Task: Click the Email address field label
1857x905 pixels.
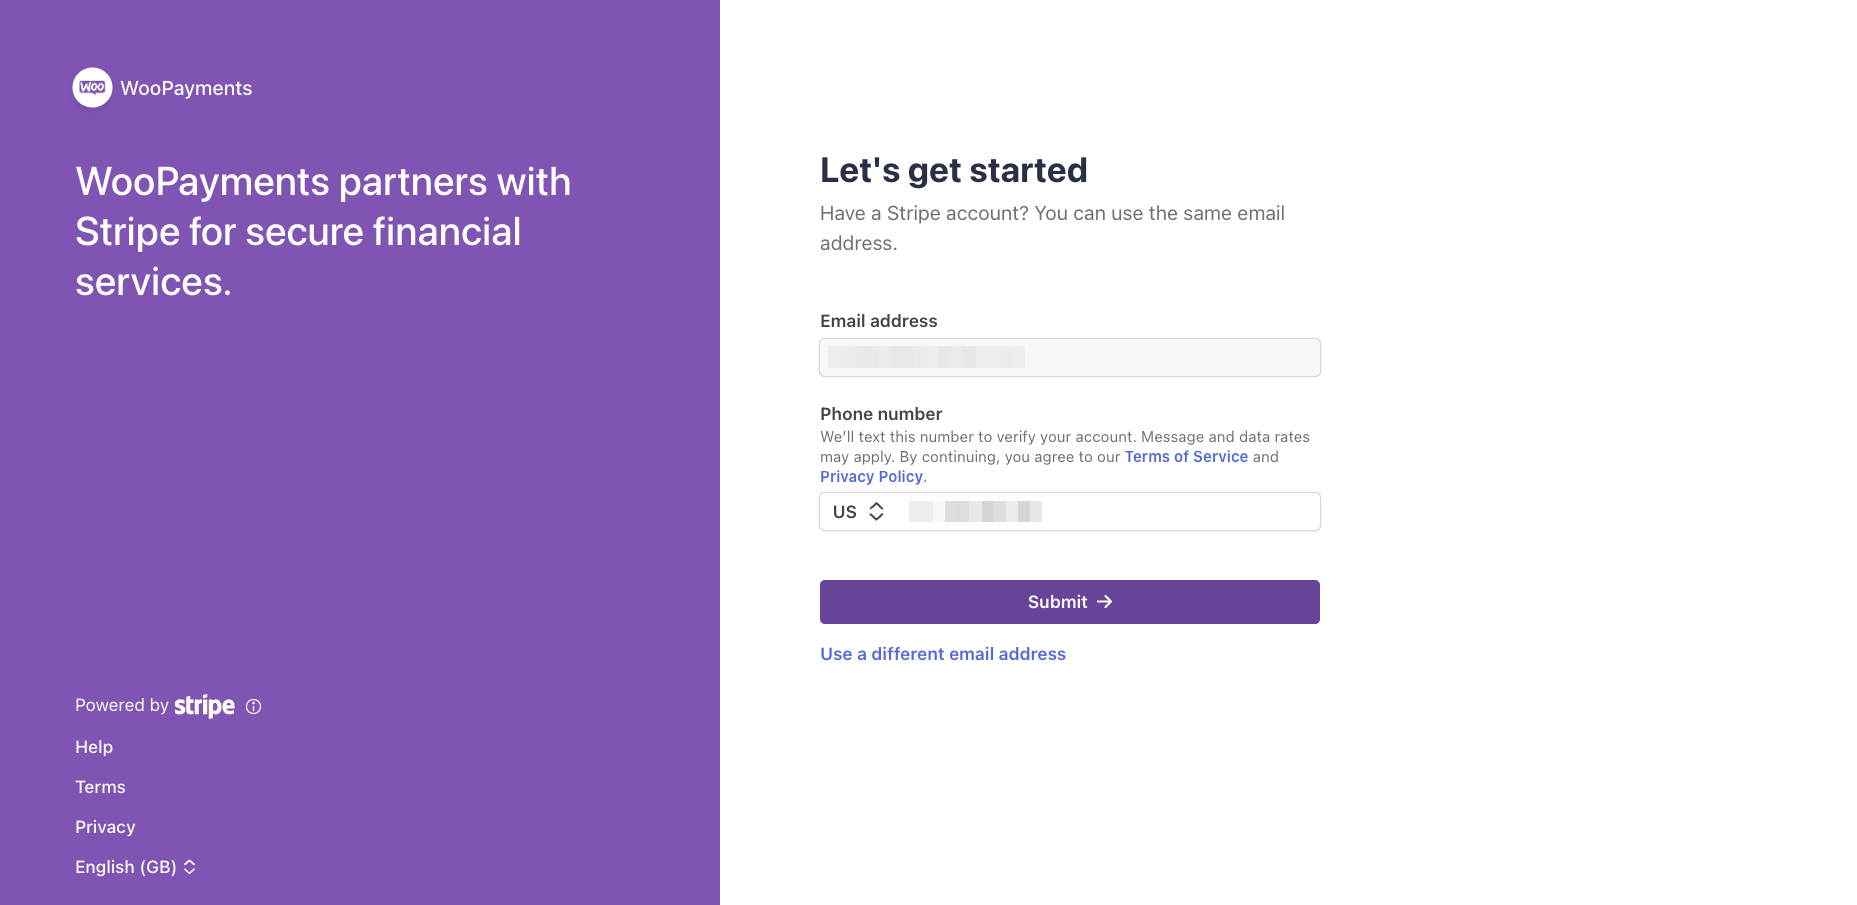Action: point(878,321)
